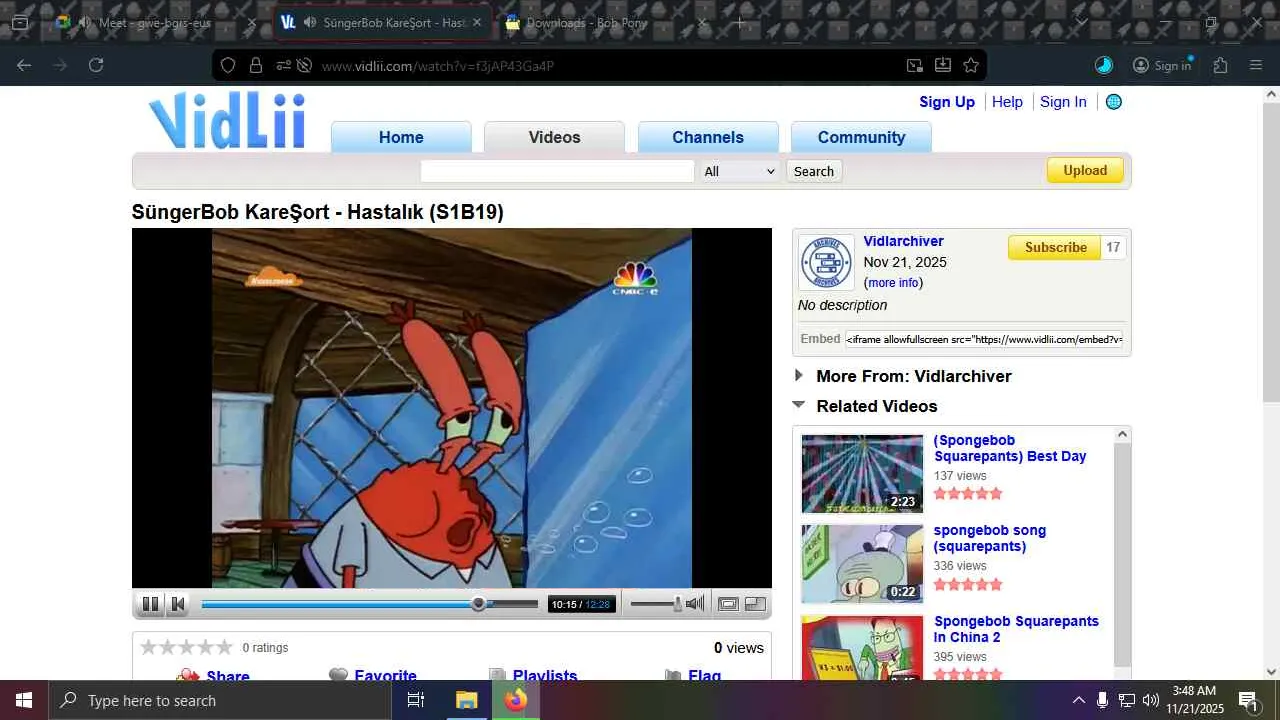Click the player volume slider knob
1280x720 pixels.
coord(677,604)
